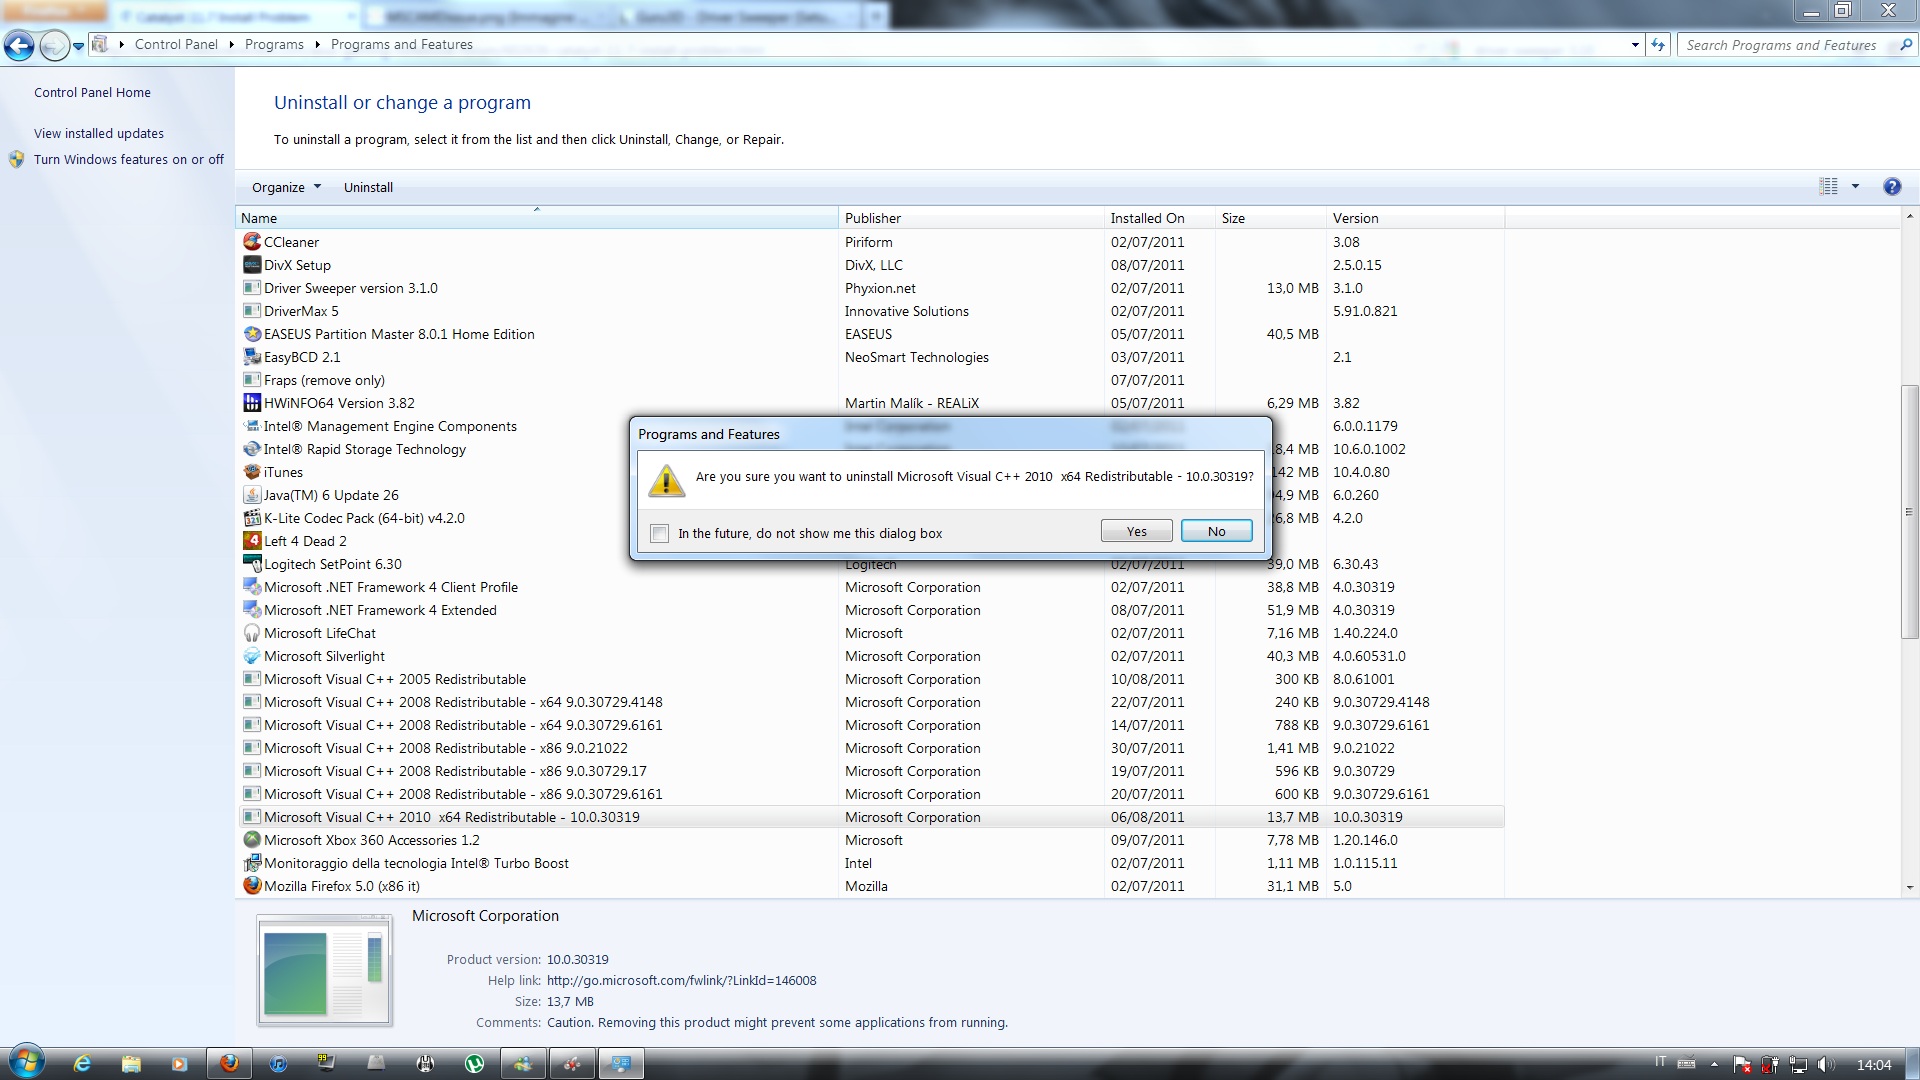The image size is (1920, 1080).
Task: Click the EasyBCD 2.1 icon
Action: 252,357
